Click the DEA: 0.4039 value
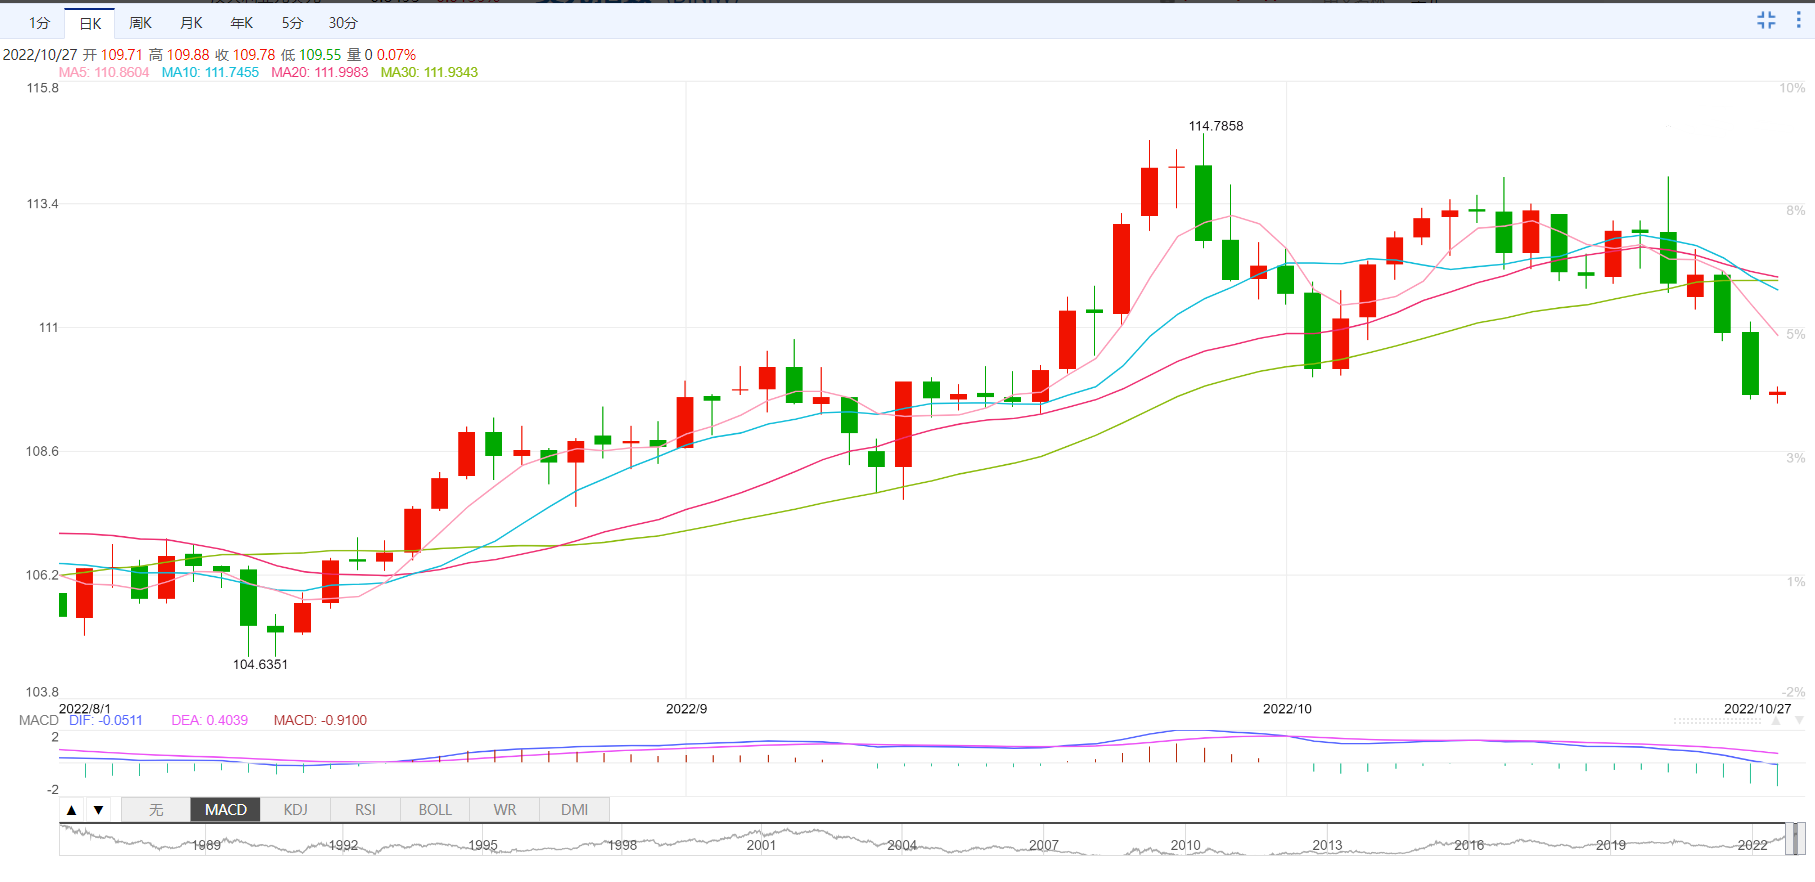 209,720
